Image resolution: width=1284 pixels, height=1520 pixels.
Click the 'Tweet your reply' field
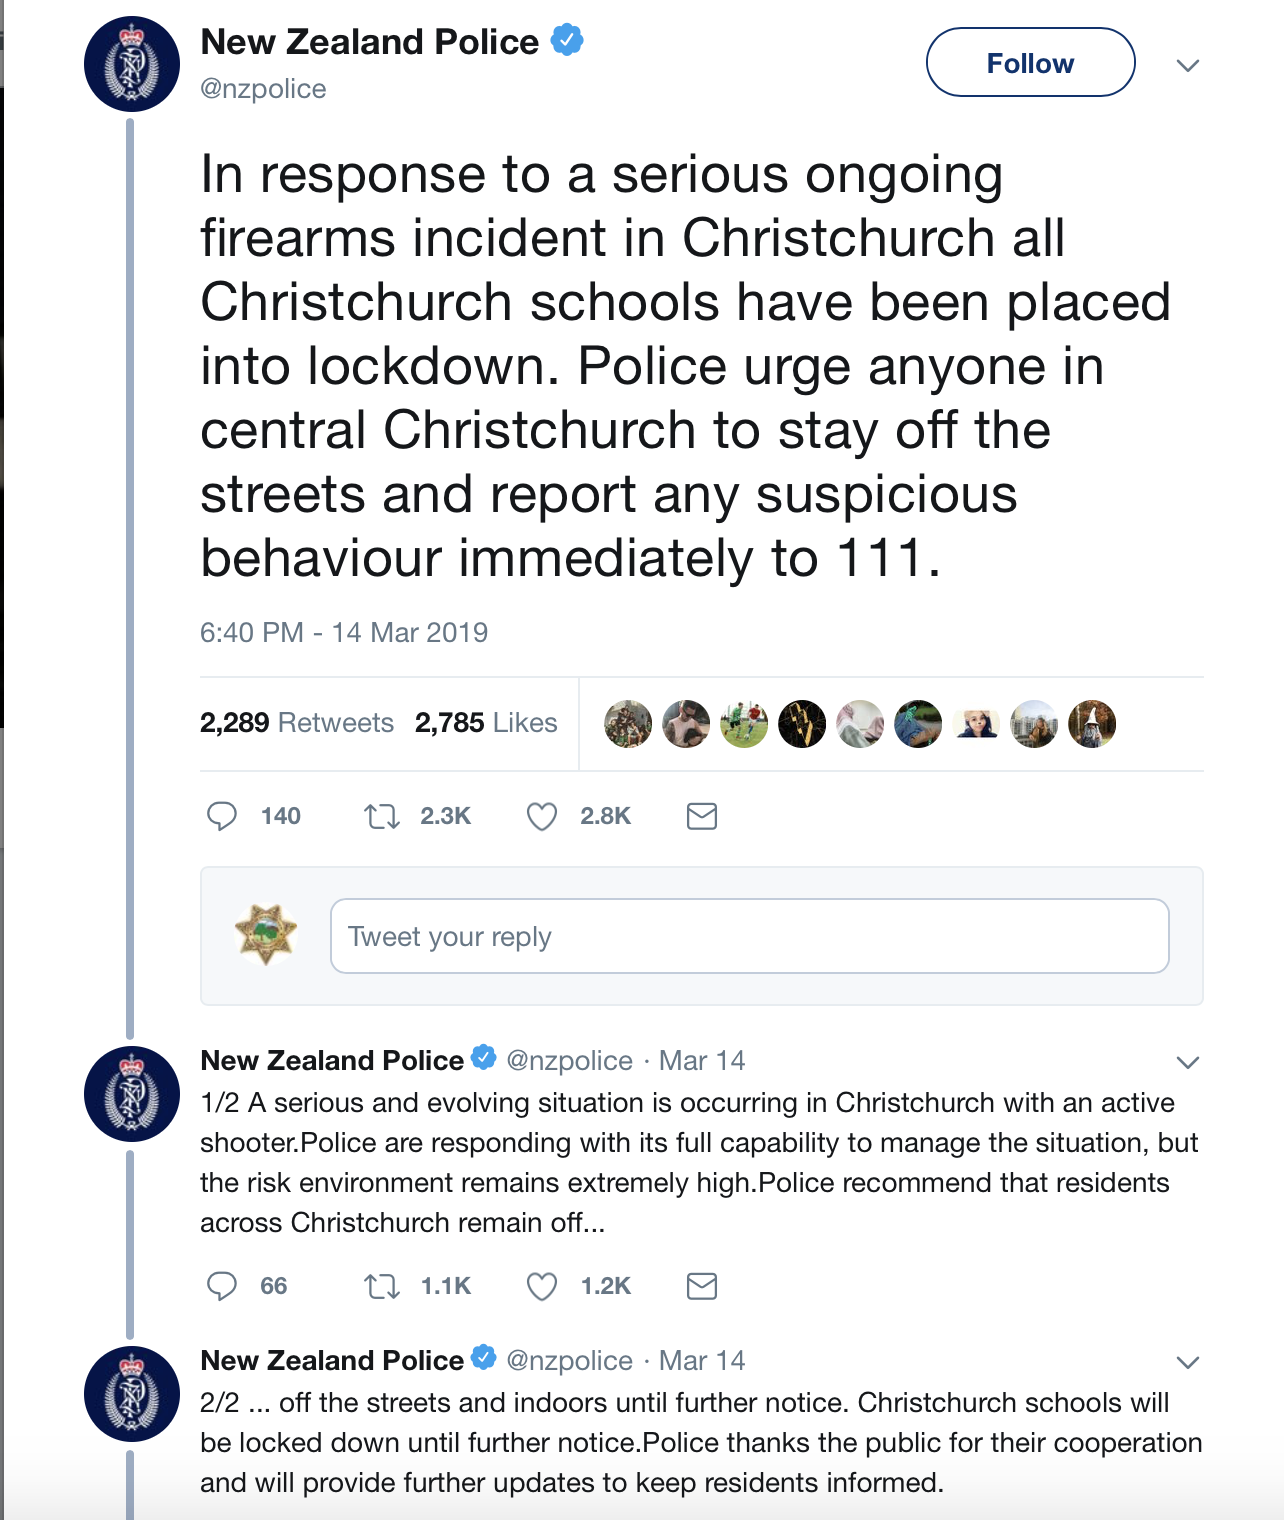click(x=749, y=936)
